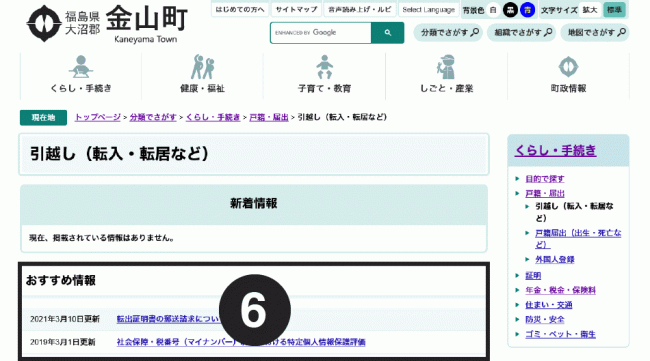Open 転出証明書の郵送請求 article link
This screenshot has width=650, height=361.
(x=168, y=319)
